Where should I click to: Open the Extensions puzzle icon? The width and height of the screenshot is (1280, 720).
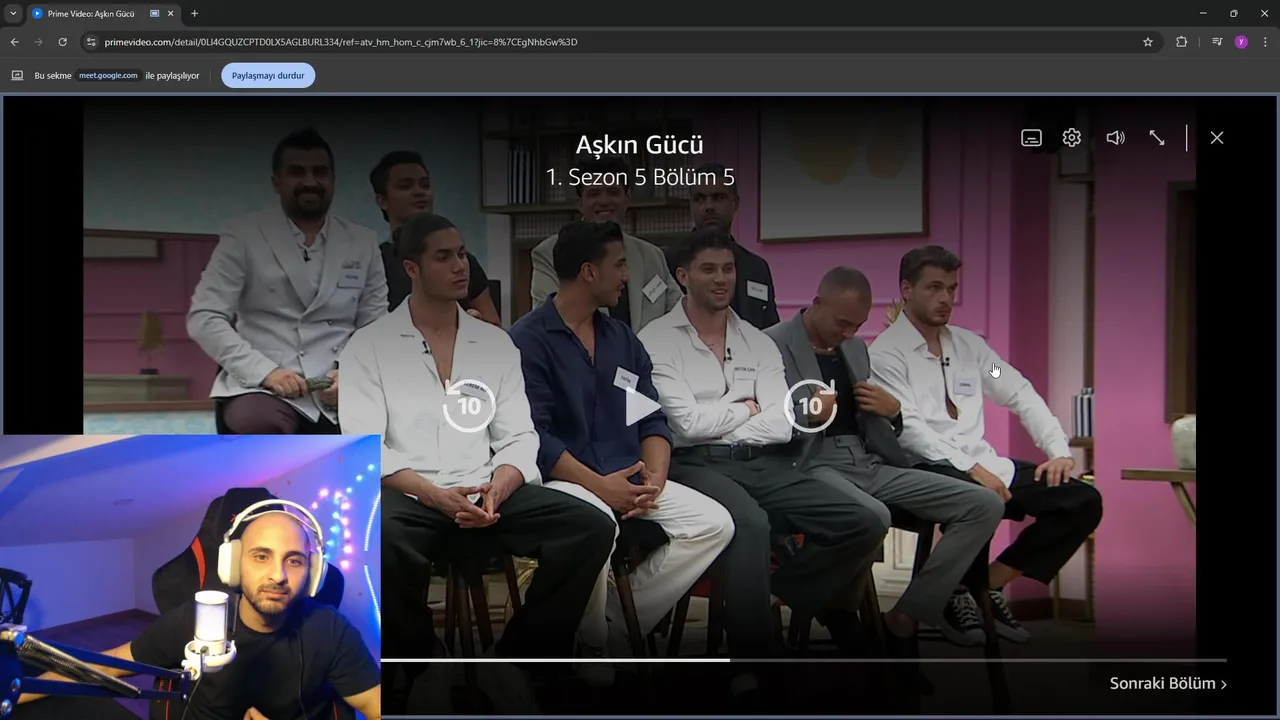pyautogui.click(x=1181, y=42)
